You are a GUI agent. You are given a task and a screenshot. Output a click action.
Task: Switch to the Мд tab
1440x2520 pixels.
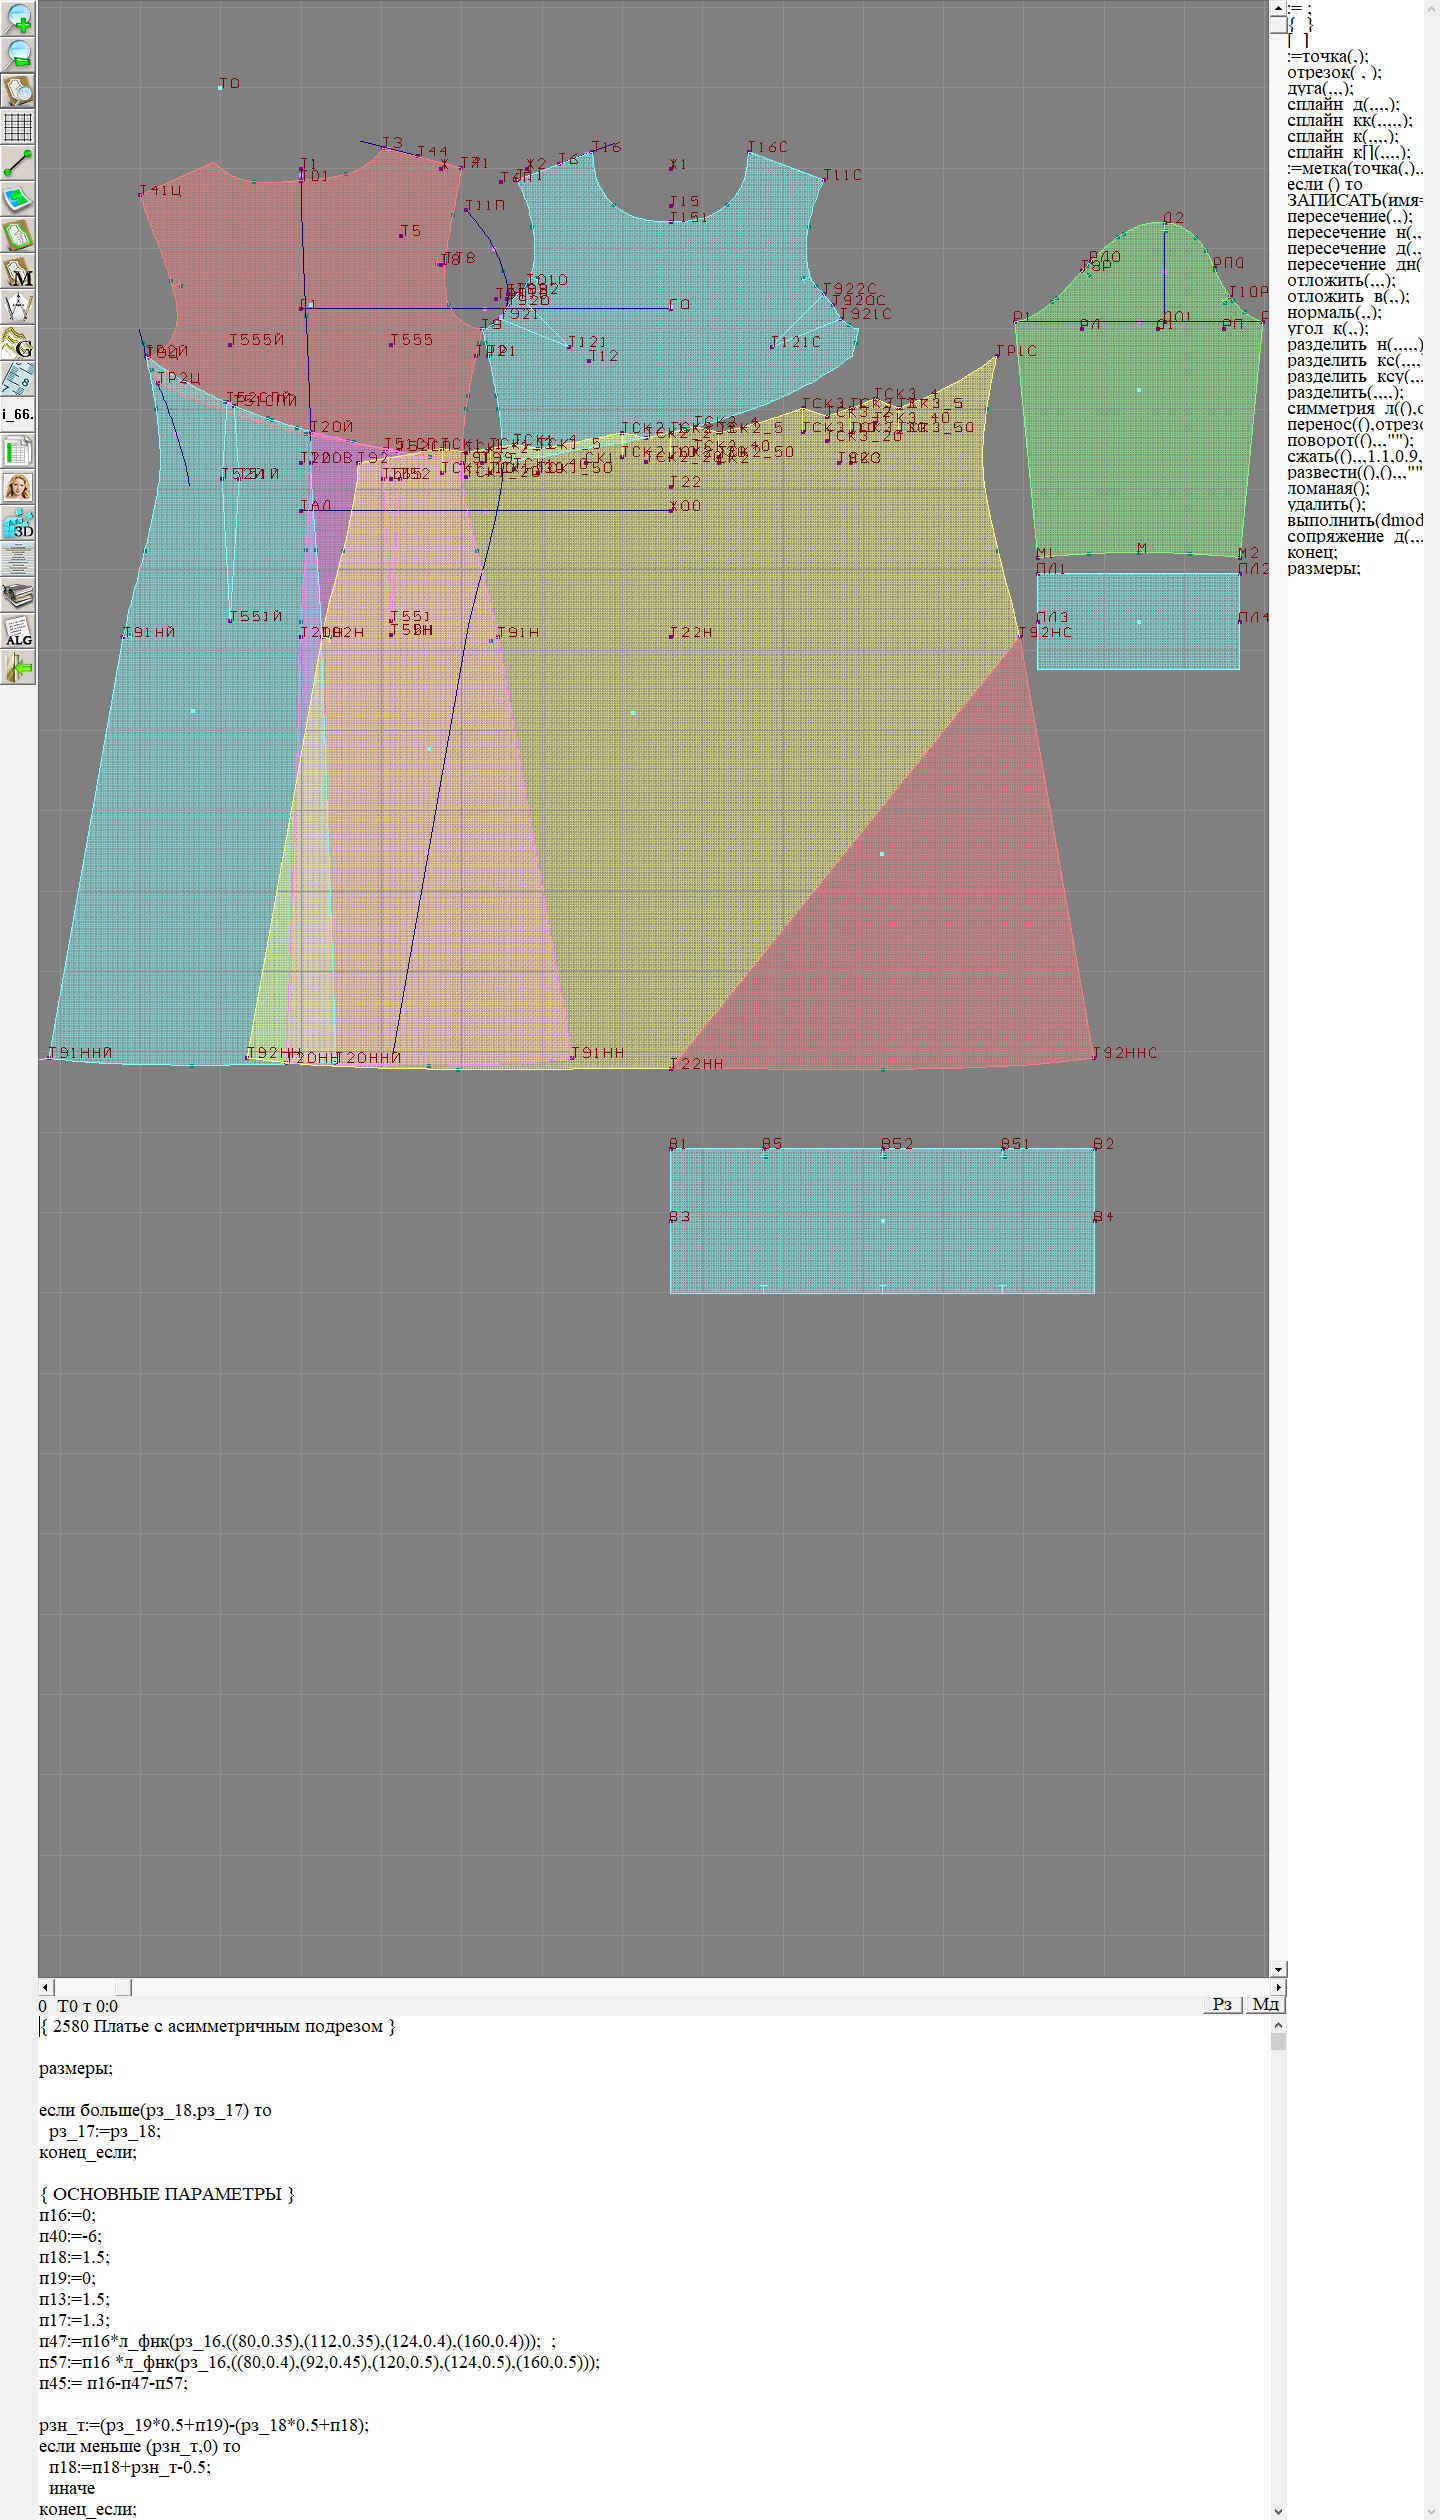click(x=1265, y=2004)
